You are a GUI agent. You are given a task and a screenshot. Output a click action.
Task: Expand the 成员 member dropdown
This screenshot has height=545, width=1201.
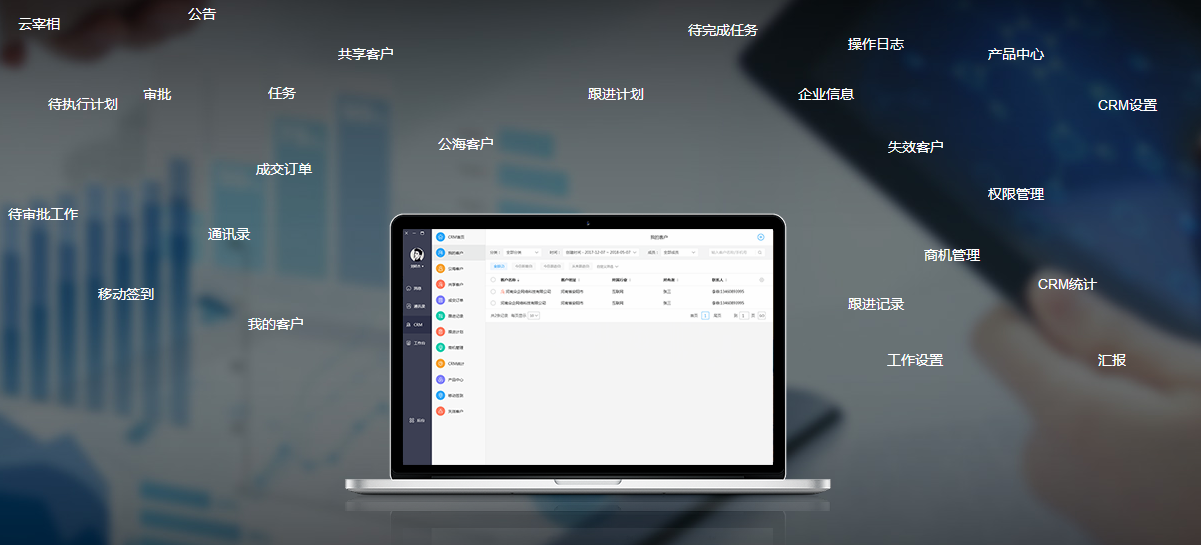(x=679, y=253)
